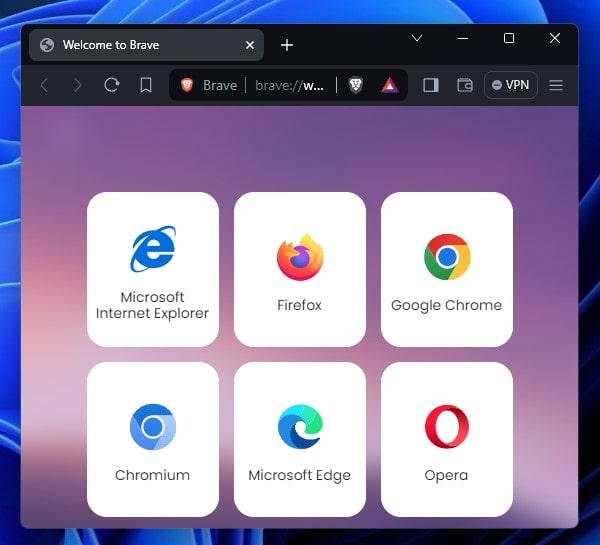This screenshot has height=545, width=600.
Task: Choose the Firefox import card
Action: (300, 269)
